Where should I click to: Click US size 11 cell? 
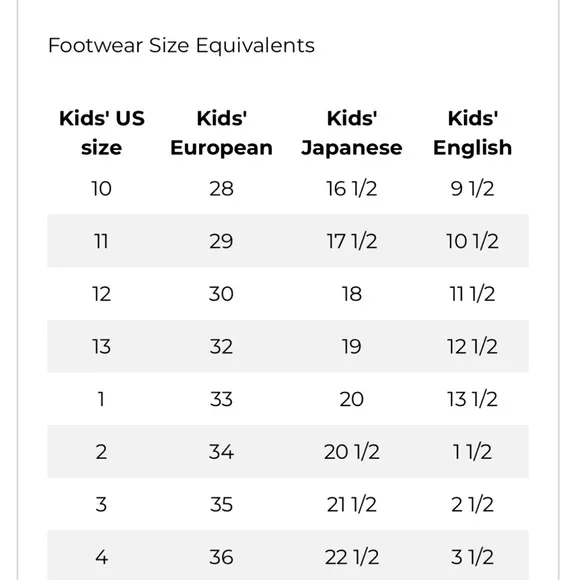101,241
